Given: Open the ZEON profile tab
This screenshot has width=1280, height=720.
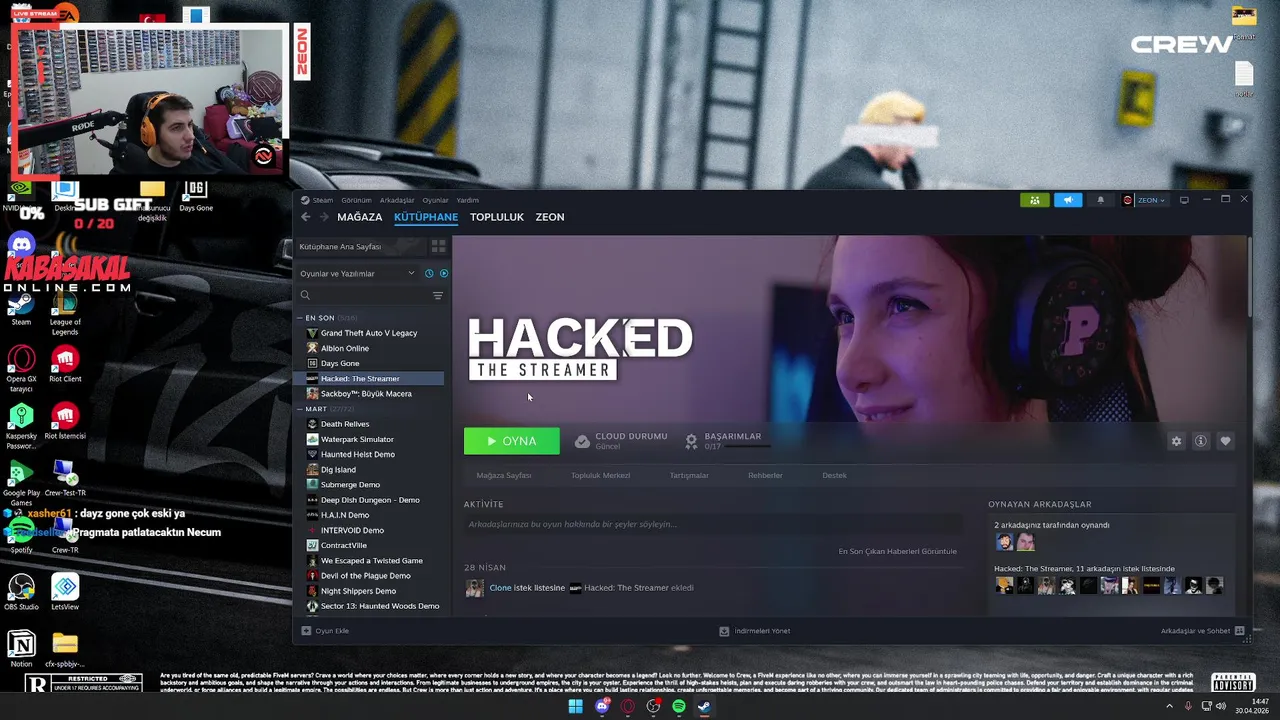Looking at the screenshot, I should coord(550,217).
